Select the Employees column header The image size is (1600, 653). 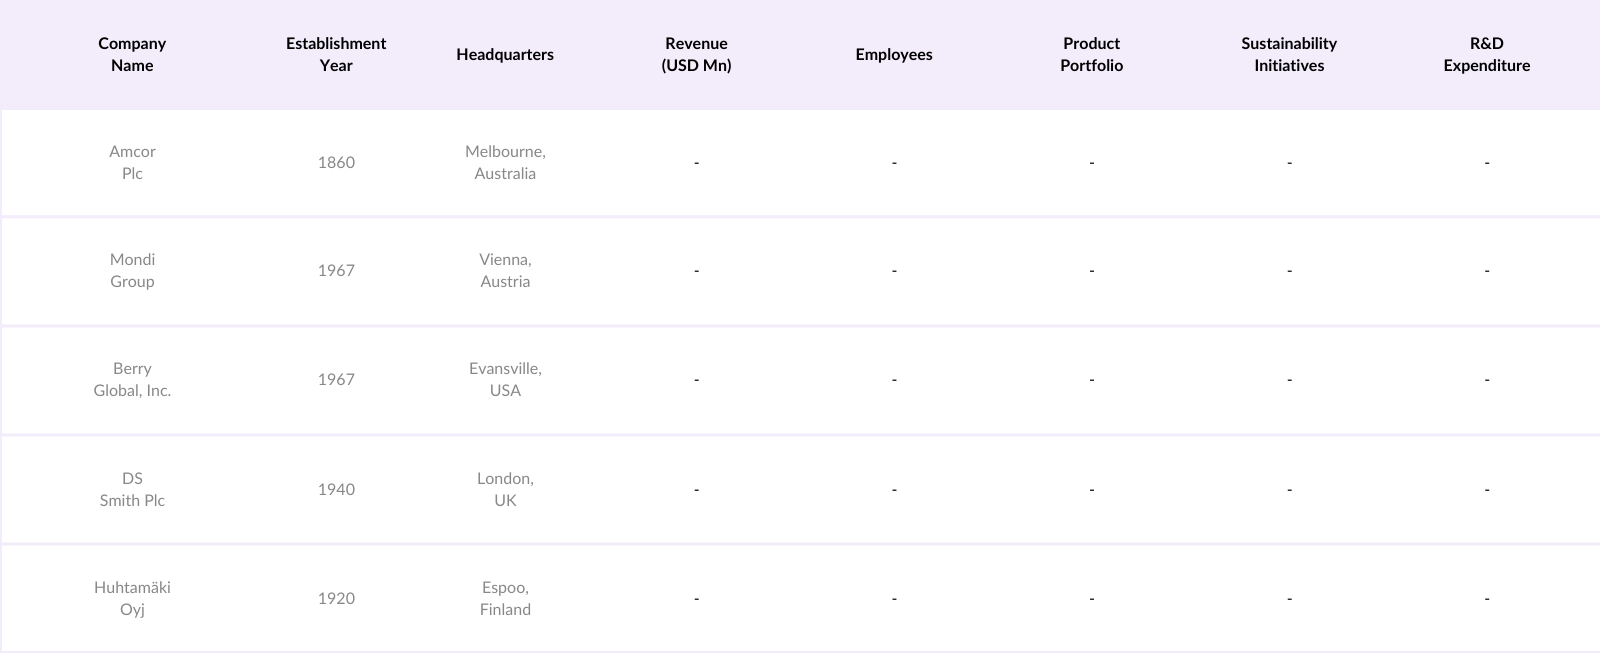[x=894, y=54]
